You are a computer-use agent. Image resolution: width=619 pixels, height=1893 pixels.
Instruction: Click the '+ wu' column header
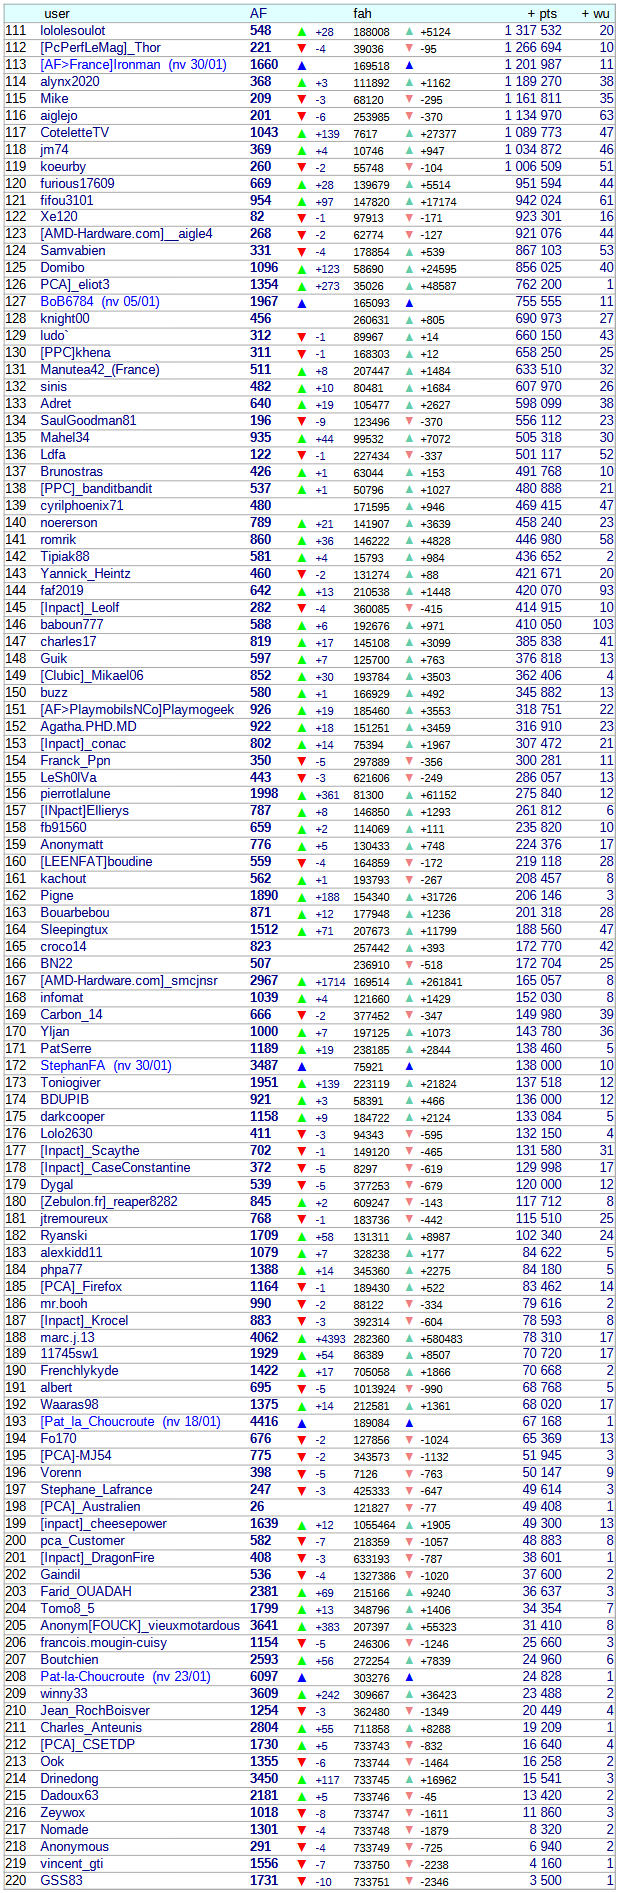tap(595, 14)
